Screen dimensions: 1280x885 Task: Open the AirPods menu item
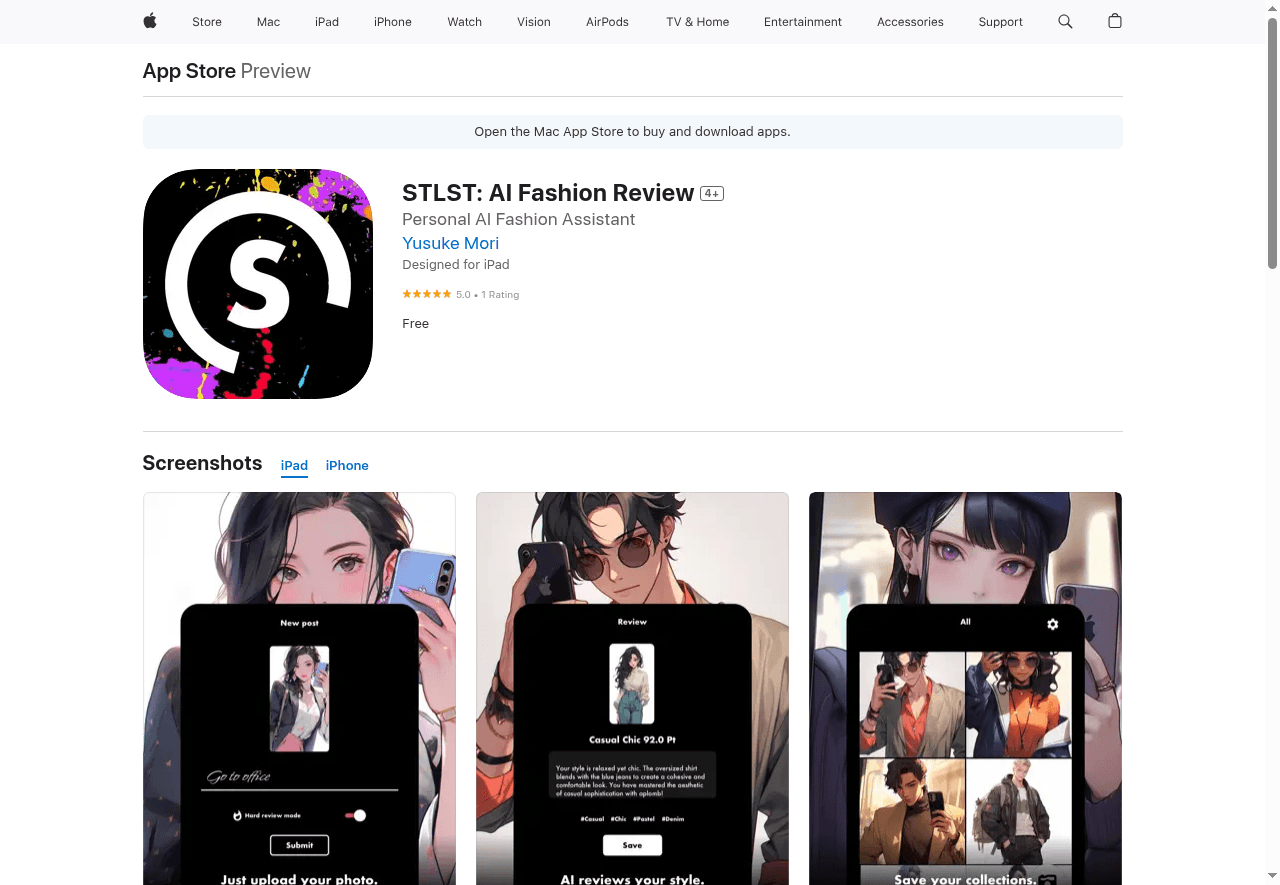coord(607,21)
